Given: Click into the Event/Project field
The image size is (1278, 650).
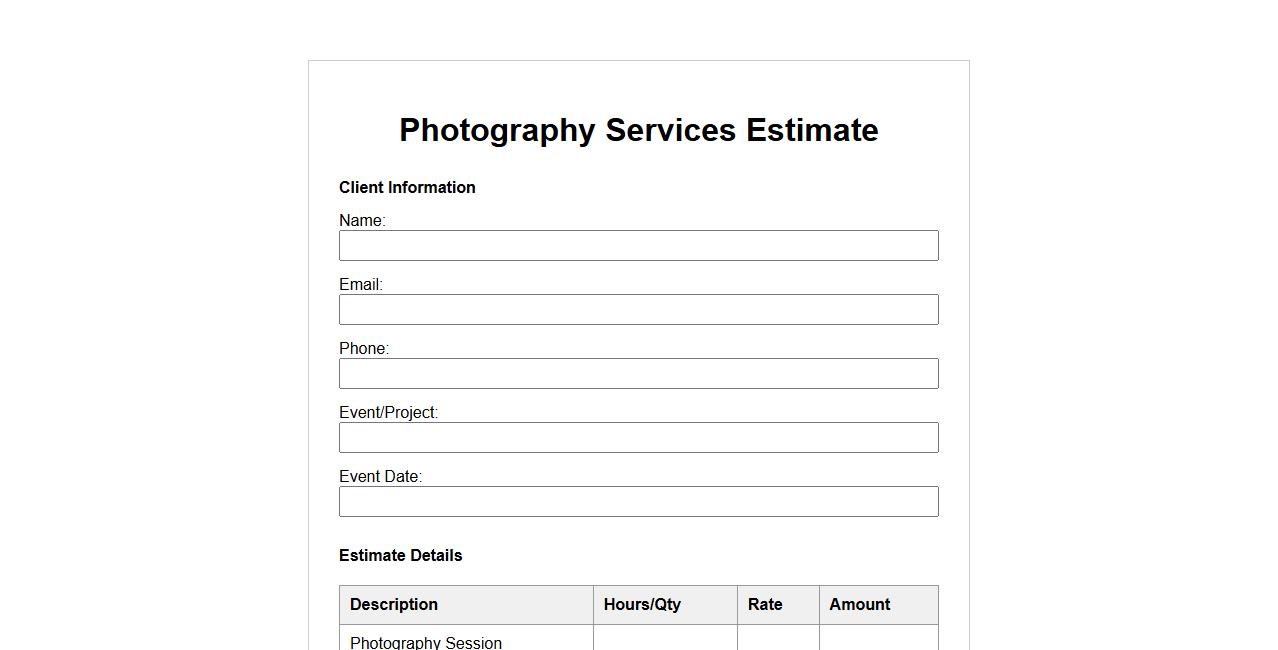Looking at the screenshot, I should point(638,438).
